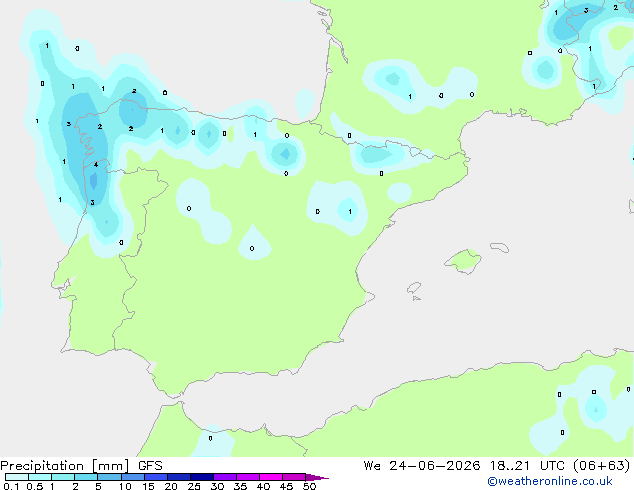Click the 1–2 mm legend swatch

[x=63, y=477]
